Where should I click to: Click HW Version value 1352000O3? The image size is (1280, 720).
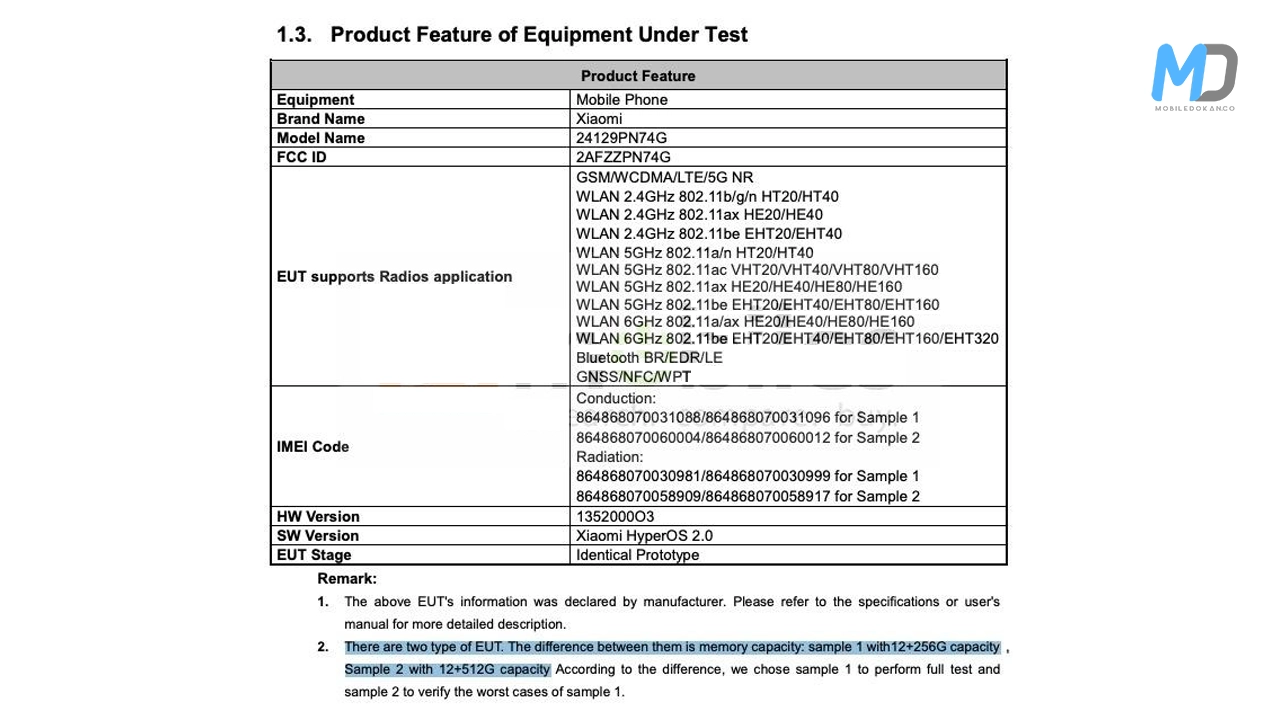[615, 517]
